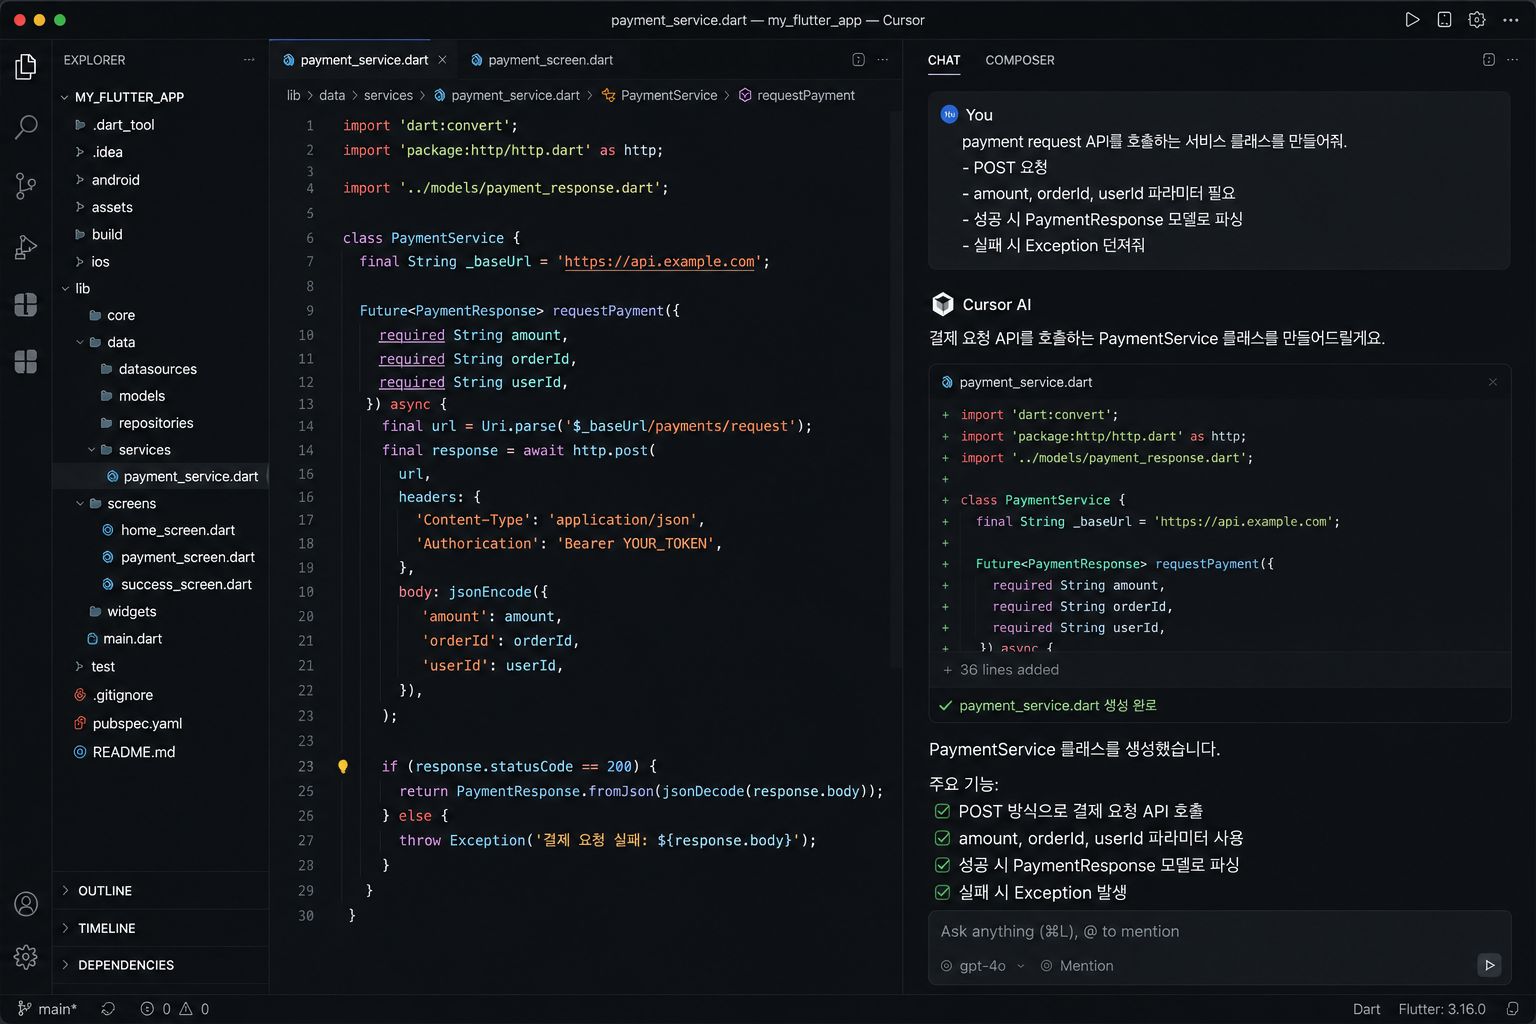Open the Search view in activity bar
The height and width of the screenshot is (1024, 1536).
[26, 126]
